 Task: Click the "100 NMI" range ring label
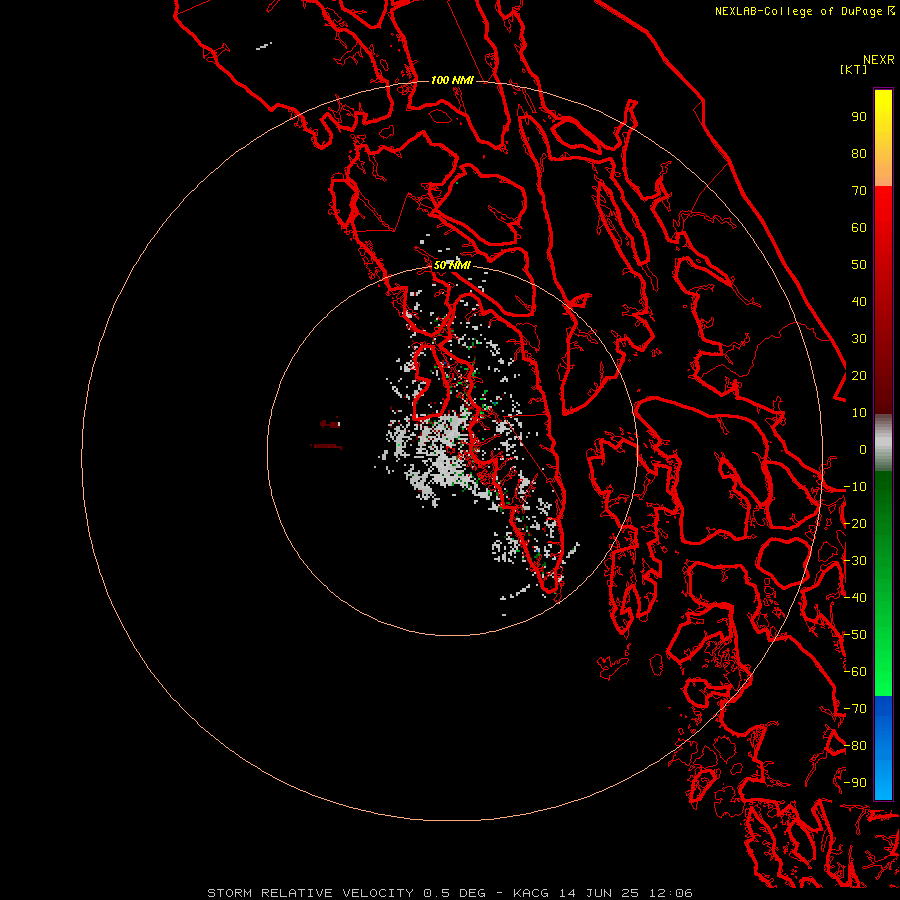(x=452, y=80)
